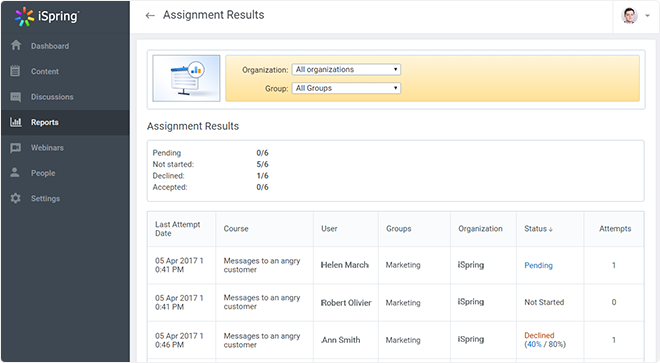The width and height of the screenshot is (660, 363).
Task: Sort by Course column header
Action: (236, 229)
